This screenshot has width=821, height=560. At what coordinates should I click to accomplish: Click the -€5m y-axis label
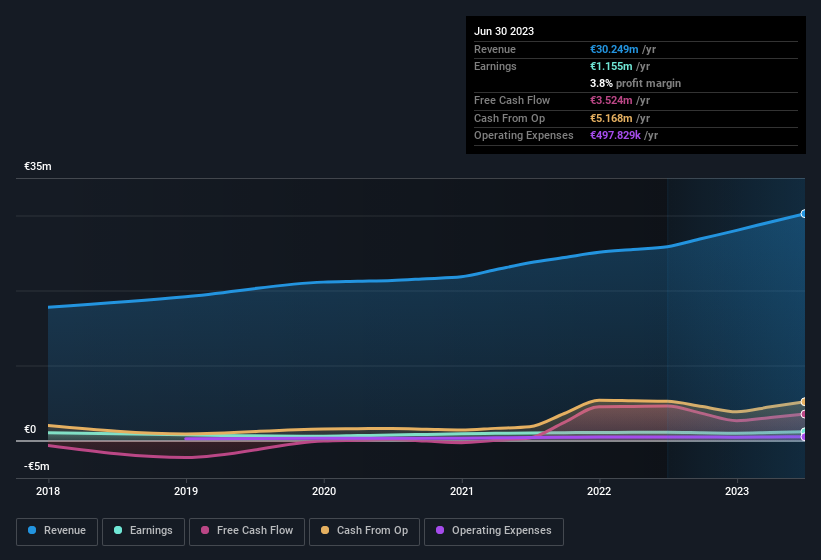coord(37,466)
